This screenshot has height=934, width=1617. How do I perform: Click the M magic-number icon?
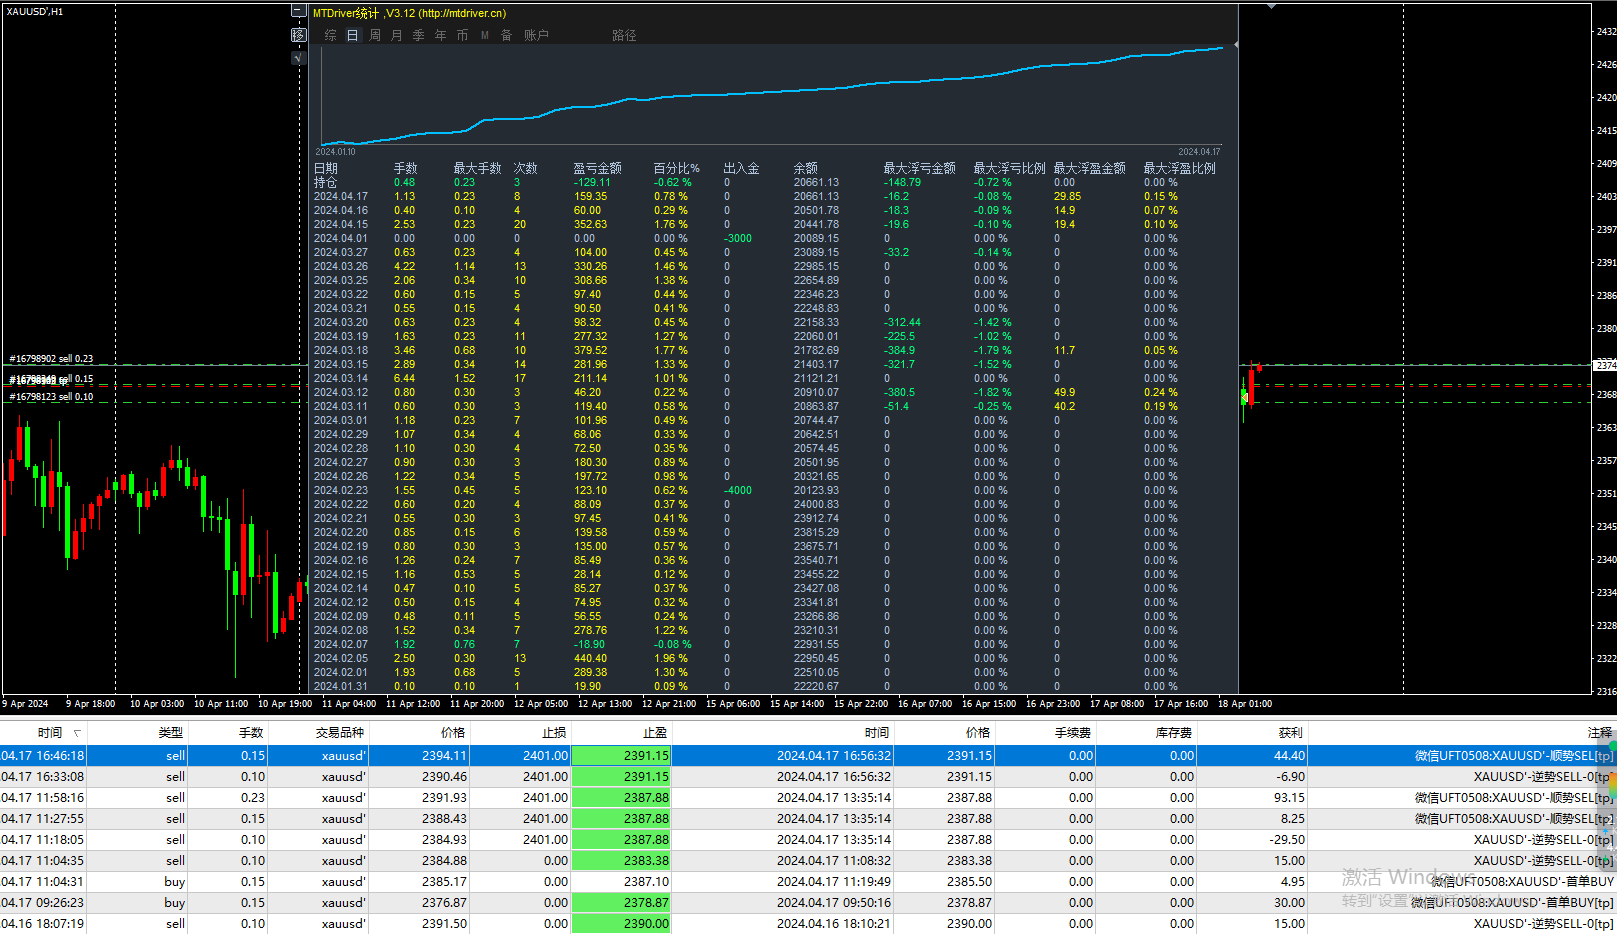[485, 35]
